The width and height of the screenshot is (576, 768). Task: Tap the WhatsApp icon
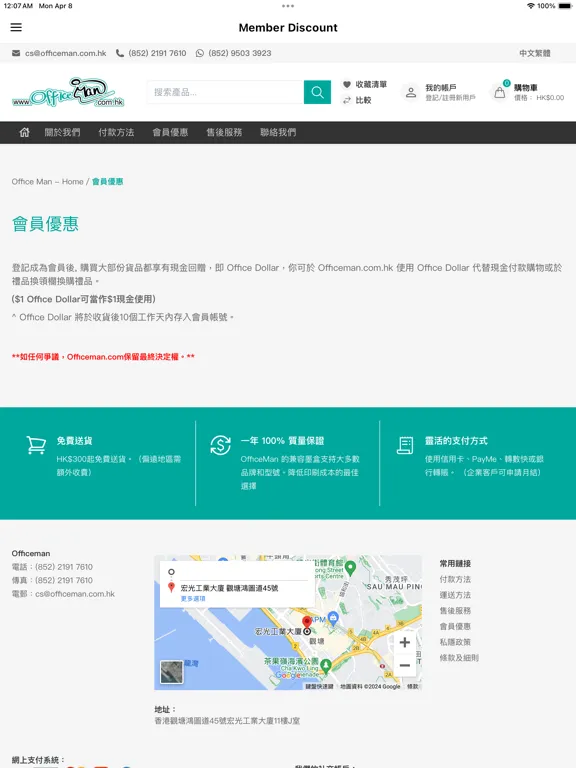(x=200, y=53)
